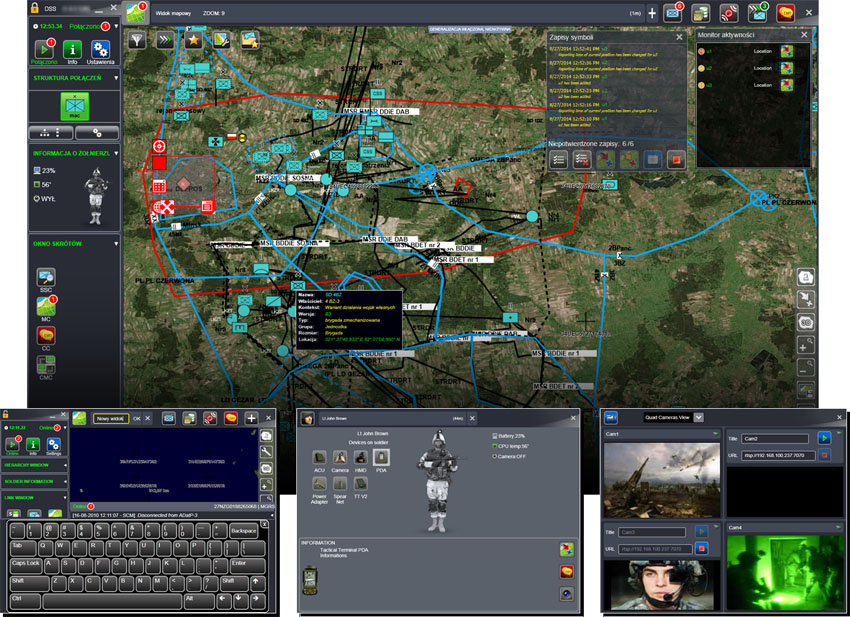The image size is (850, 617).
Task: Open CMC shortcut icon
Action: 46,365
